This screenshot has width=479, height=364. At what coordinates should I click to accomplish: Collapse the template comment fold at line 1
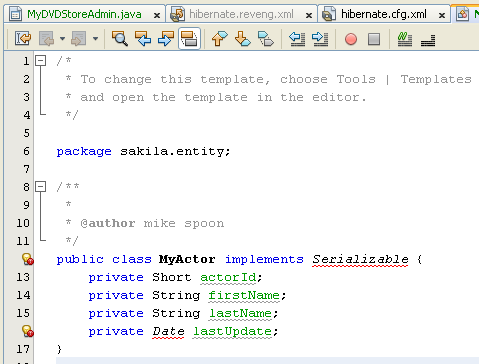point(40,61)
